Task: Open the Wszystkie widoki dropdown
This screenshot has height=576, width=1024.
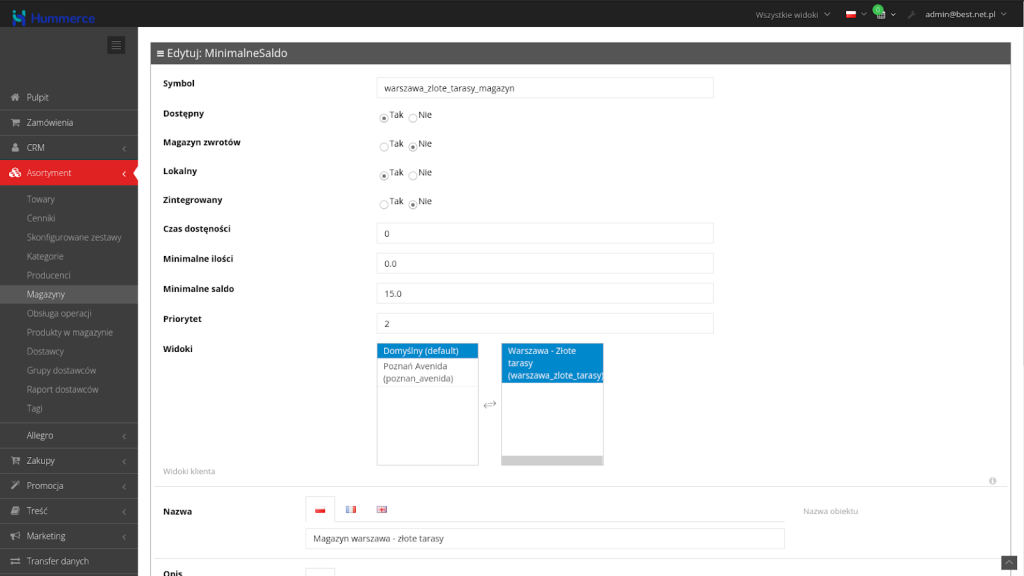Action: (793, 15)
